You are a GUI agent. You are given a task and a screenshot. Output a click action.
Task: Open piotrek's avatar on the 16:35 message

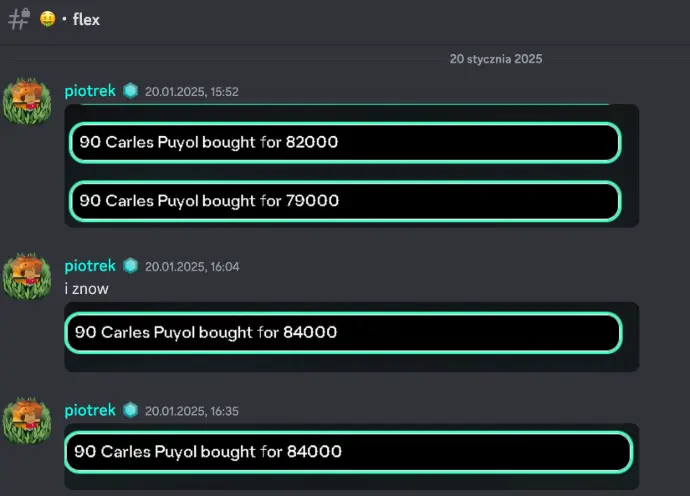[x=27, y=420]
